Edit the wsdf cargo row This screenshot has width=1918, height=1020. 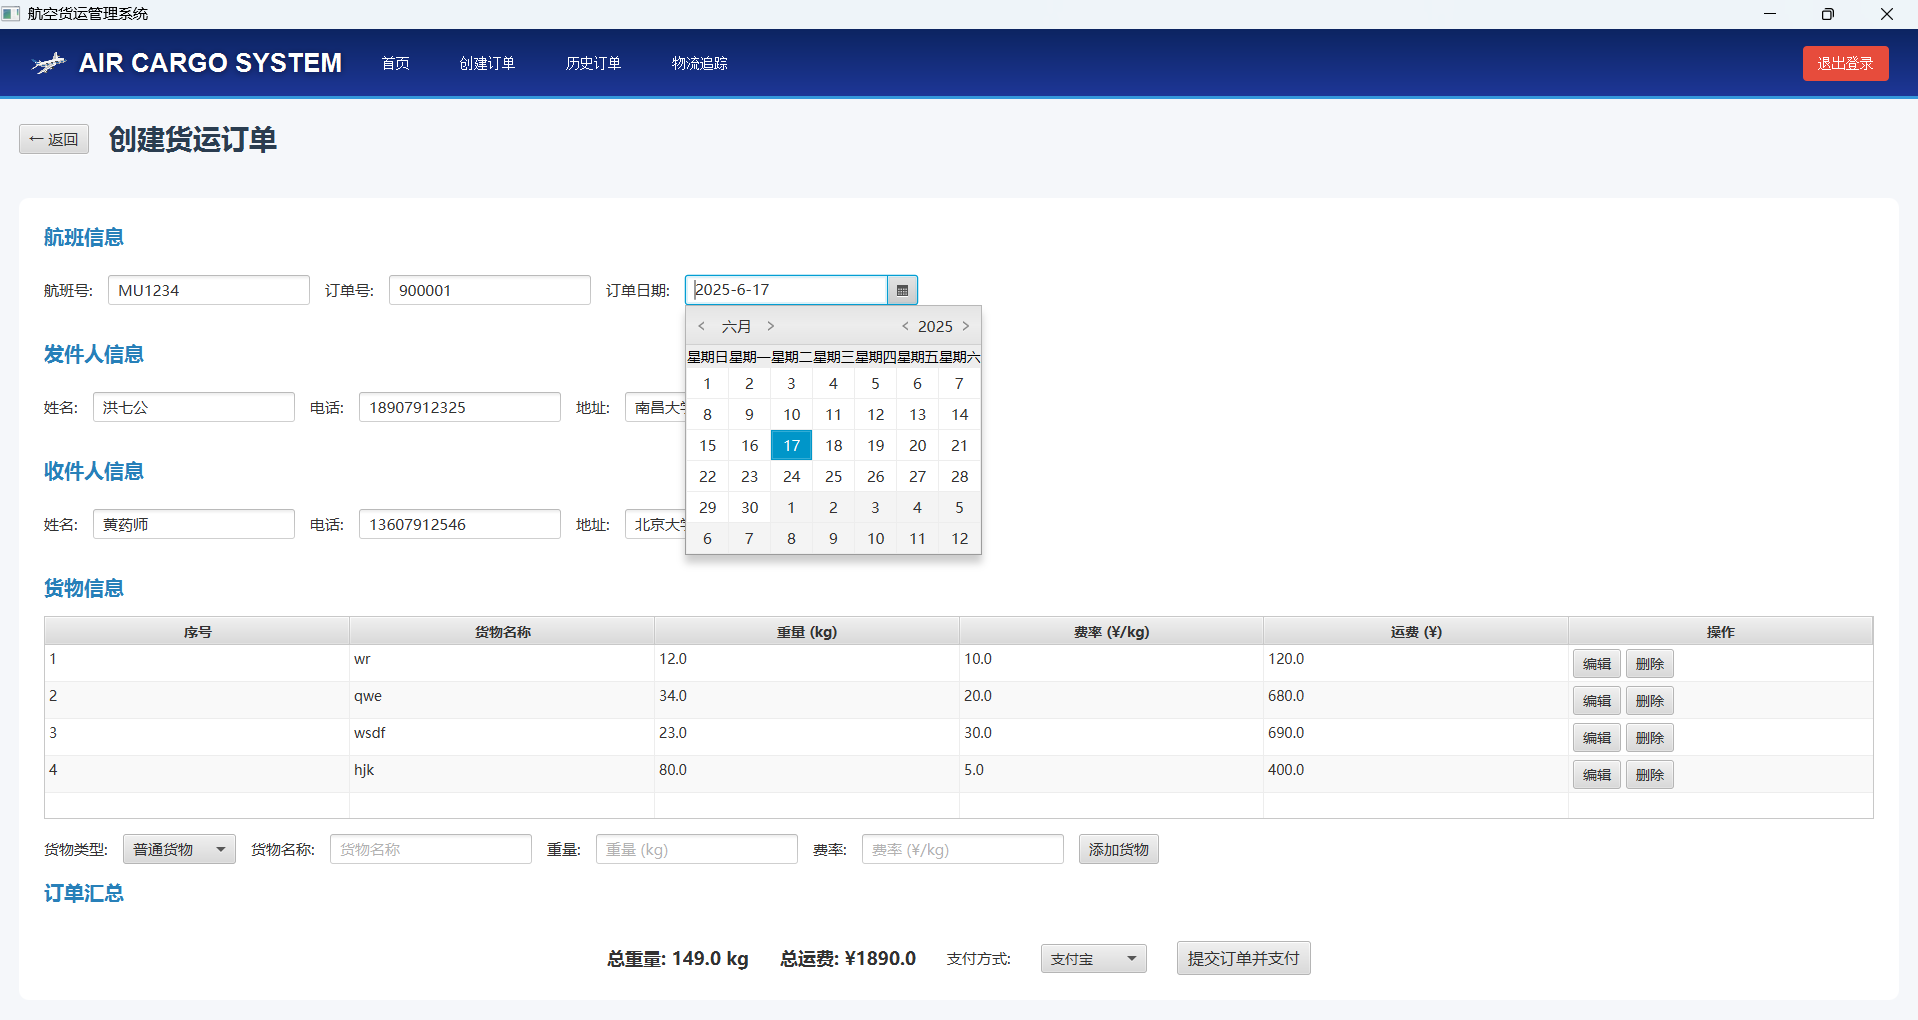pyautogui.click(x=1596, y=738)
